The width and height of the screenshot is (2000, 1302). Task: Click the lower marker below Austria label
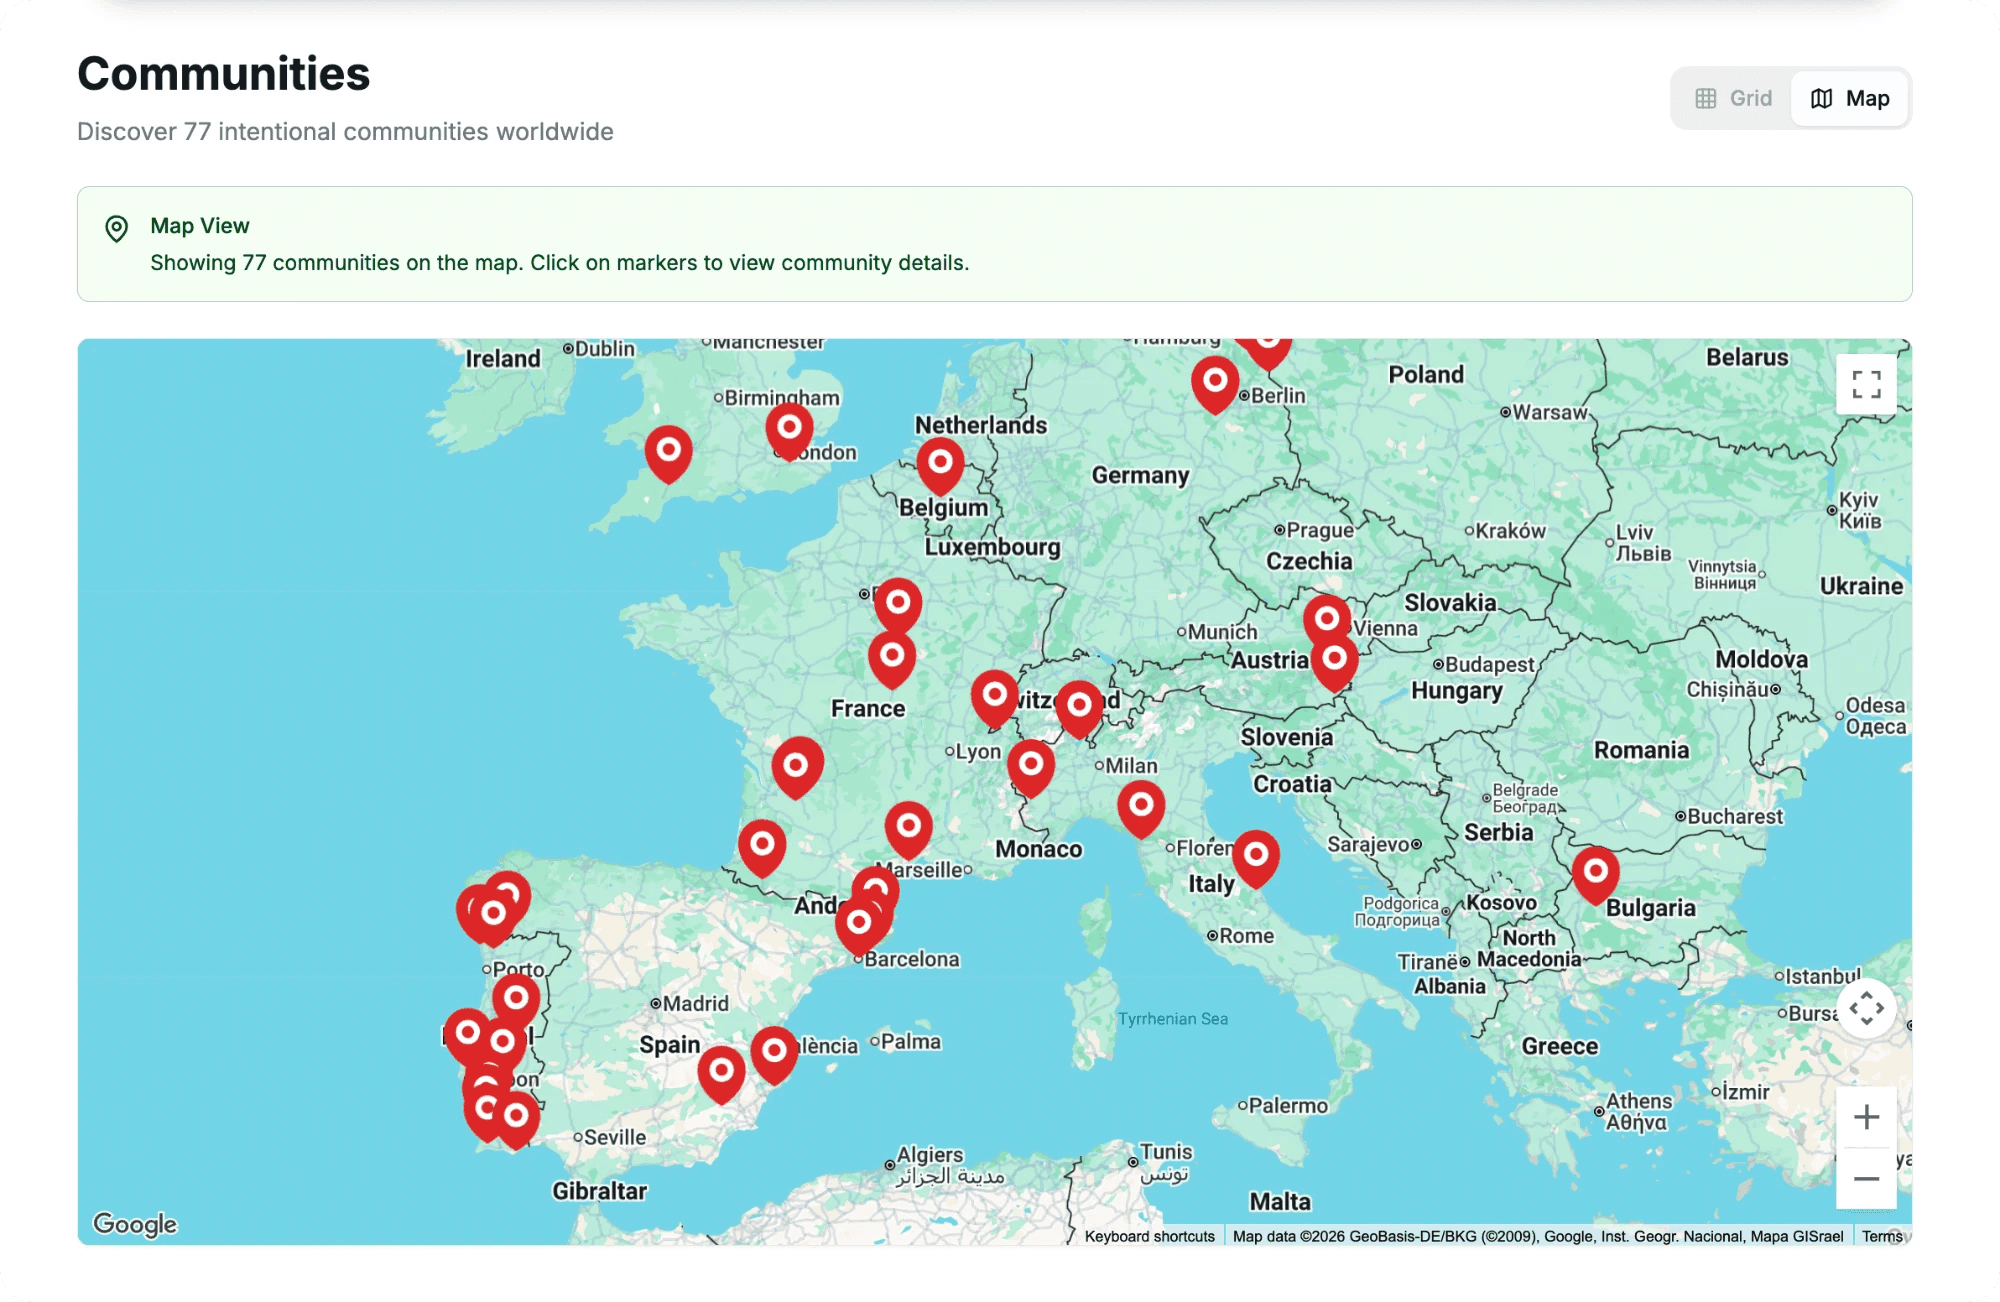point(1334,662)
